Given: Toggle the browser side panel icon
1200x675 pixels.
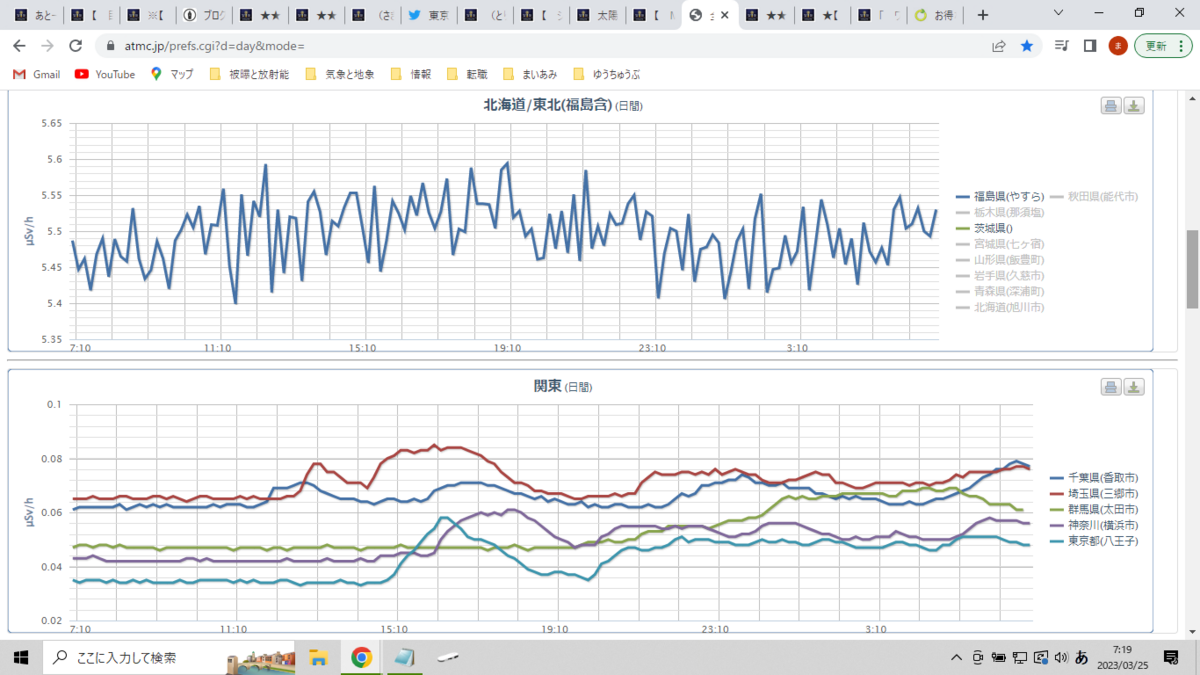Looking at the screenshot, I should pyautogui.click(x=1090, y=46).
